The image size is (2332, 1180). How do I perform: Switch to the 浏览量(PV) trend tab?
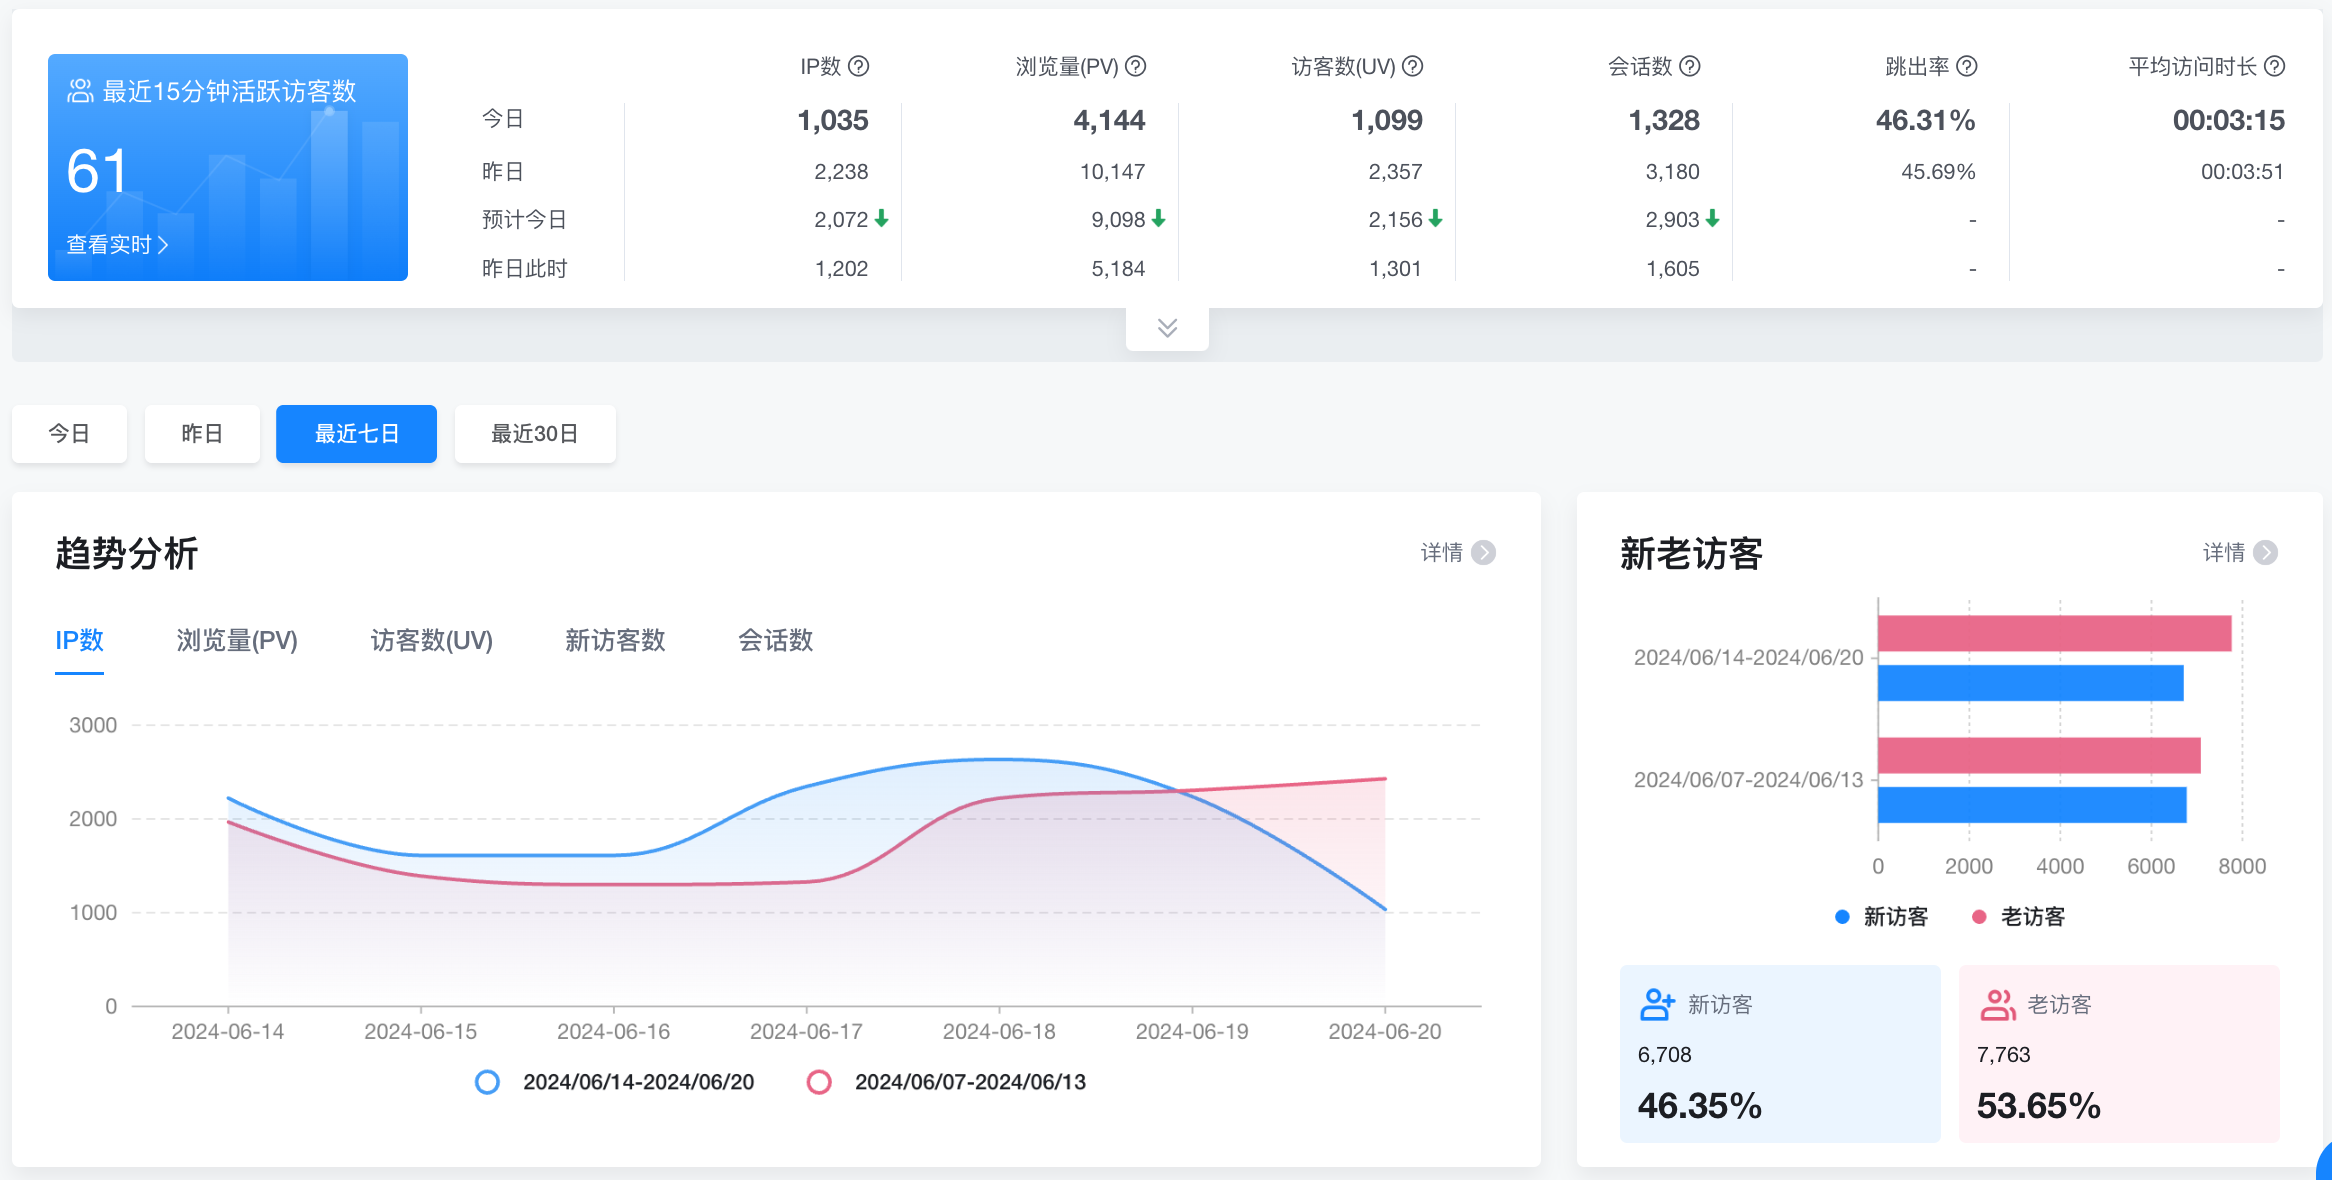(x=237, y=640)
